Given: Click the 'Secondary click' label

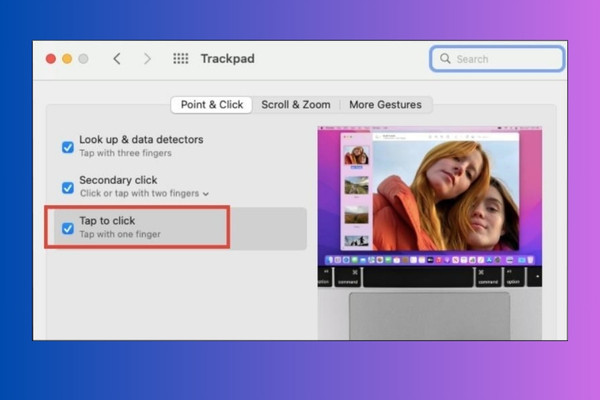Looking at the screenshot, I should [x=118, y=180].
